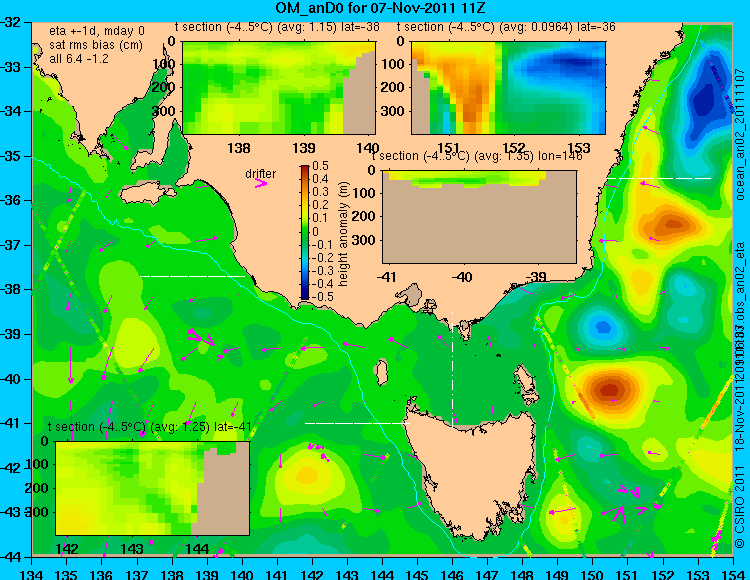Click the 143 label under the lat=-41 inset
Viewport: 750px width, 580px height.
(133, 549)
